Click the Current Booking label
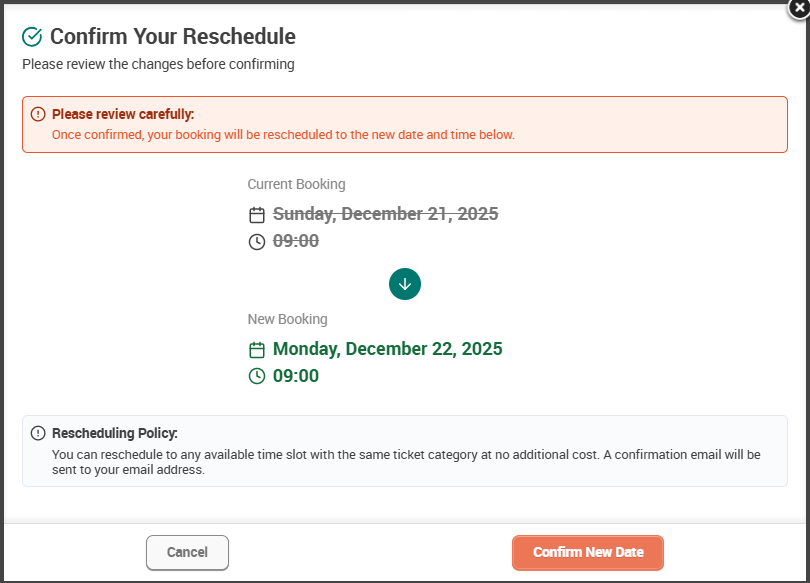 [x=297, y=184]
